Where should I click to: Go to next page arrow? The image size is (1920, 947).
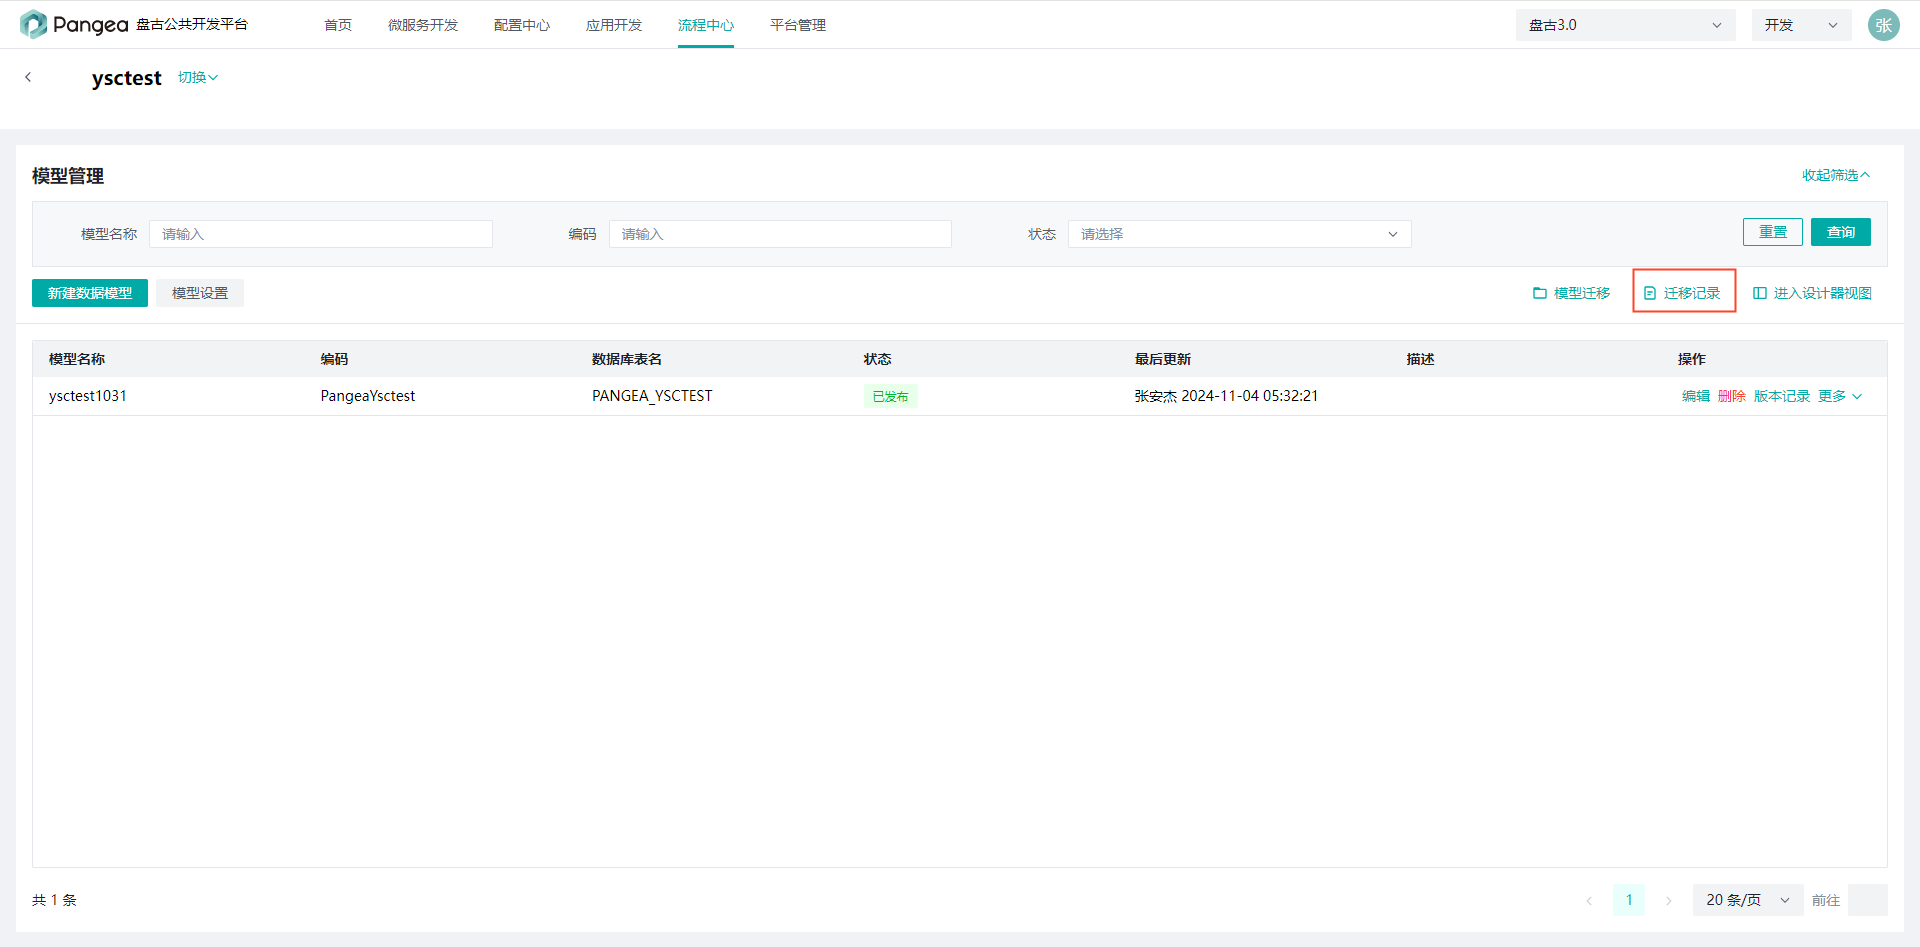(x=1668, y=900)
